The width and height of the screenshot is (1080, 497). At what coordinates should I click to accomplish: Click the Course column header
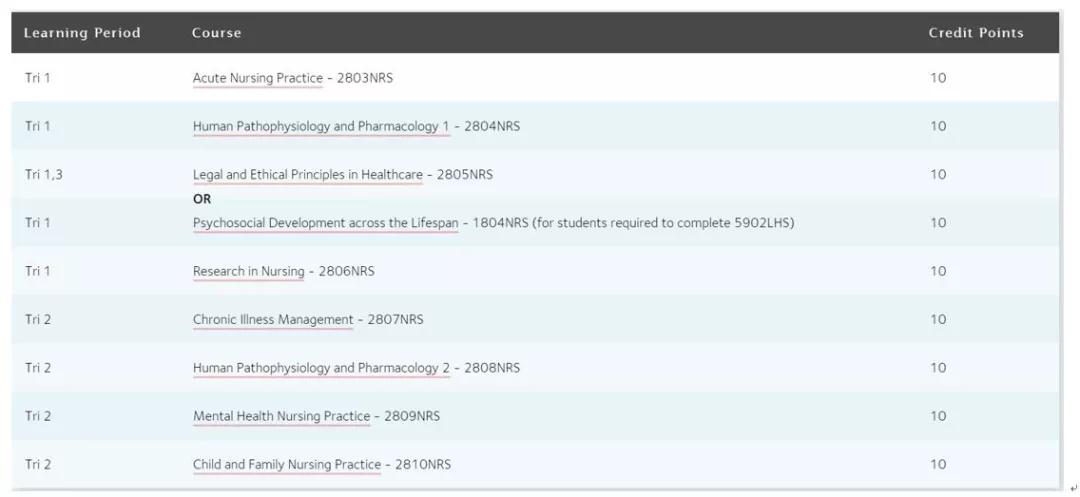click(x=216, y=33)
